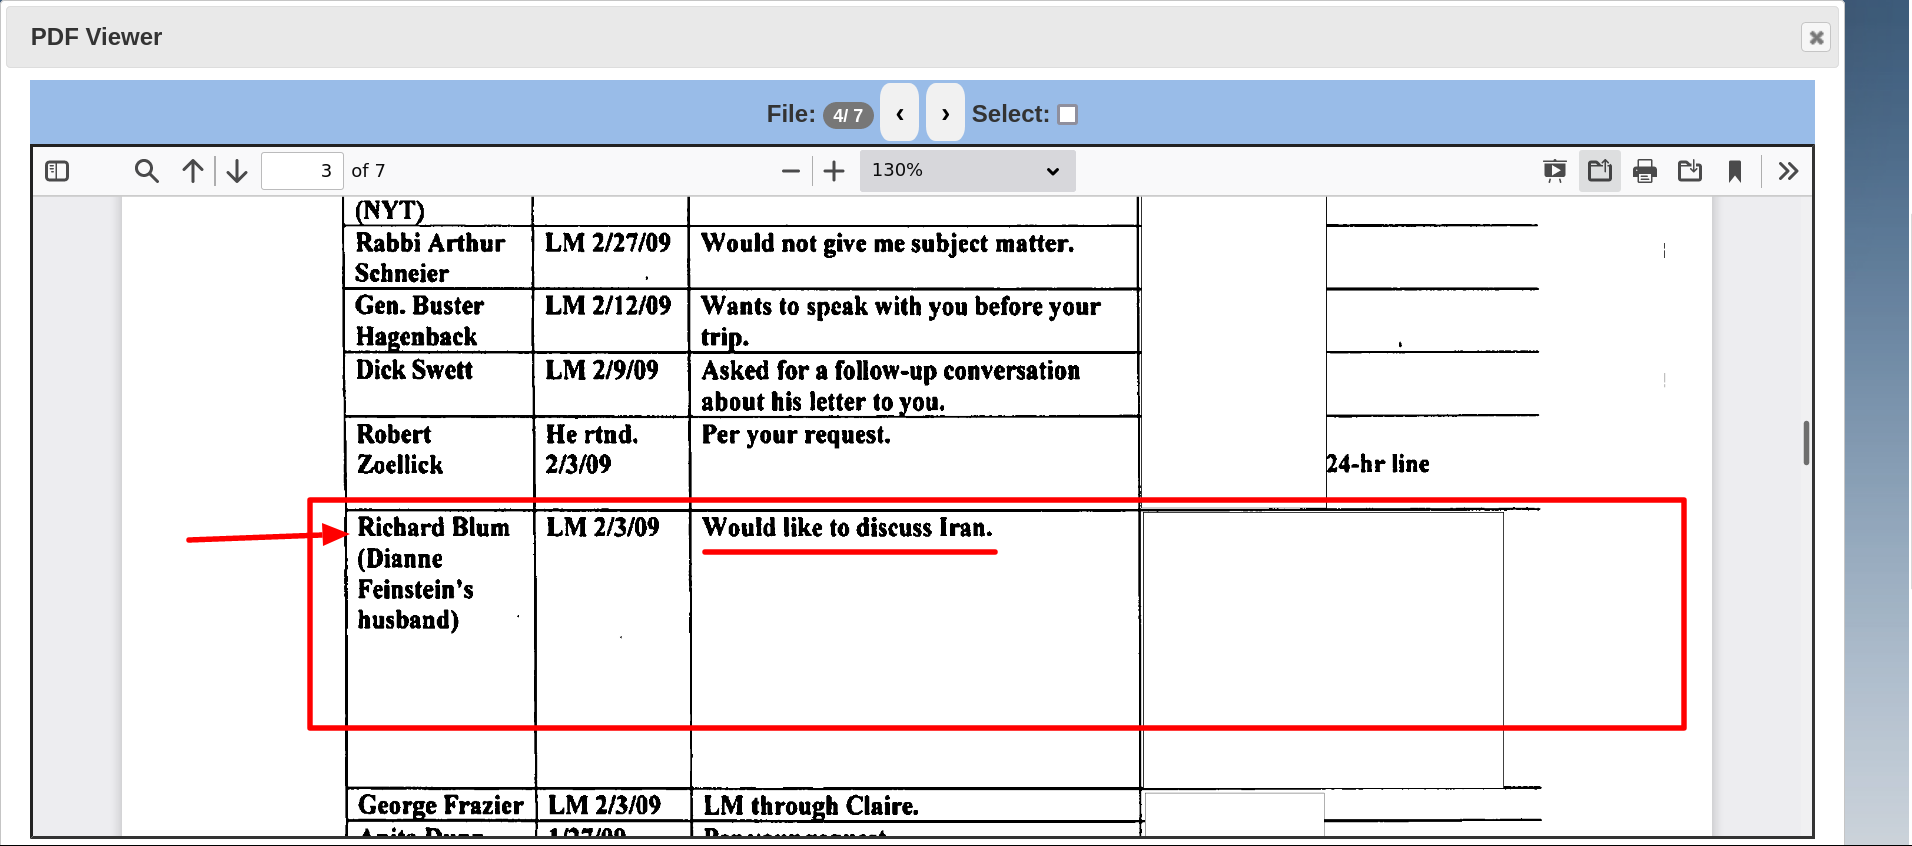The width and height of the screenshot is (1912, 846).
Task: Open the find in document search
Action: click(x=146, y=171)
